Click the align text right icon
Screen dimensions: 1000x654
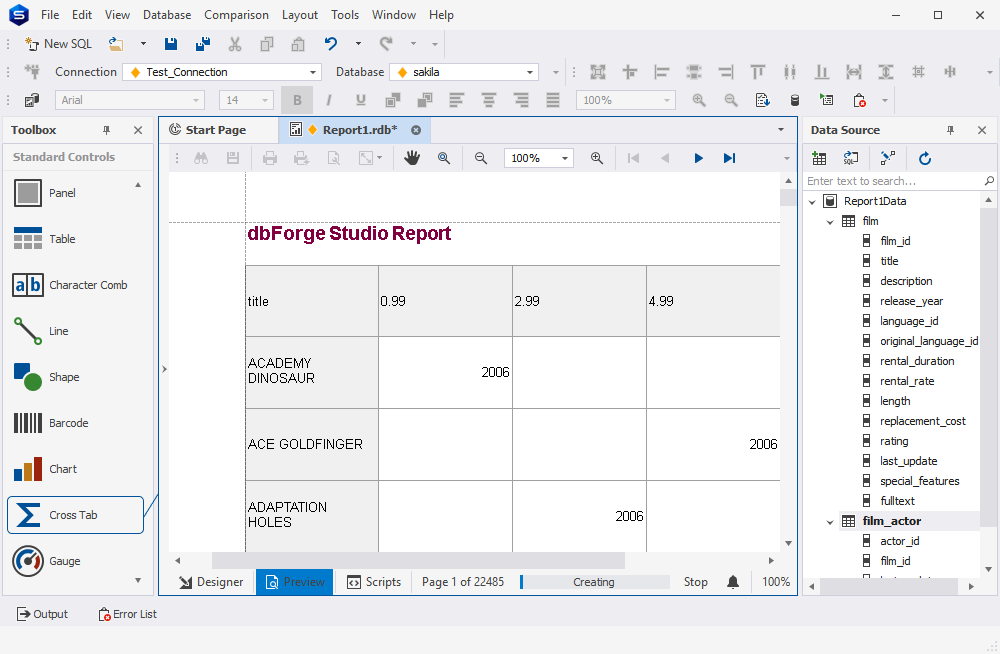(521, 100)
